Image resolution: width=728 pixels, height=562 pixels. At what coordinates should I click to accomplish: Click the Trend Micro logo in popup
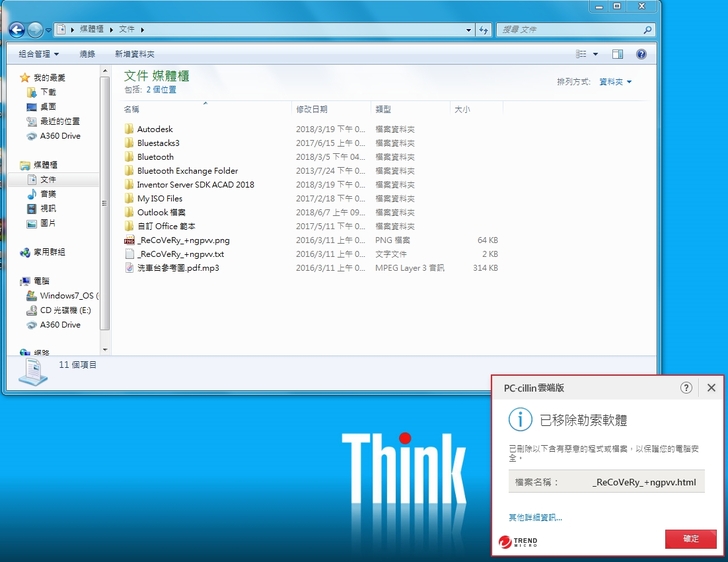click(518, 542)
